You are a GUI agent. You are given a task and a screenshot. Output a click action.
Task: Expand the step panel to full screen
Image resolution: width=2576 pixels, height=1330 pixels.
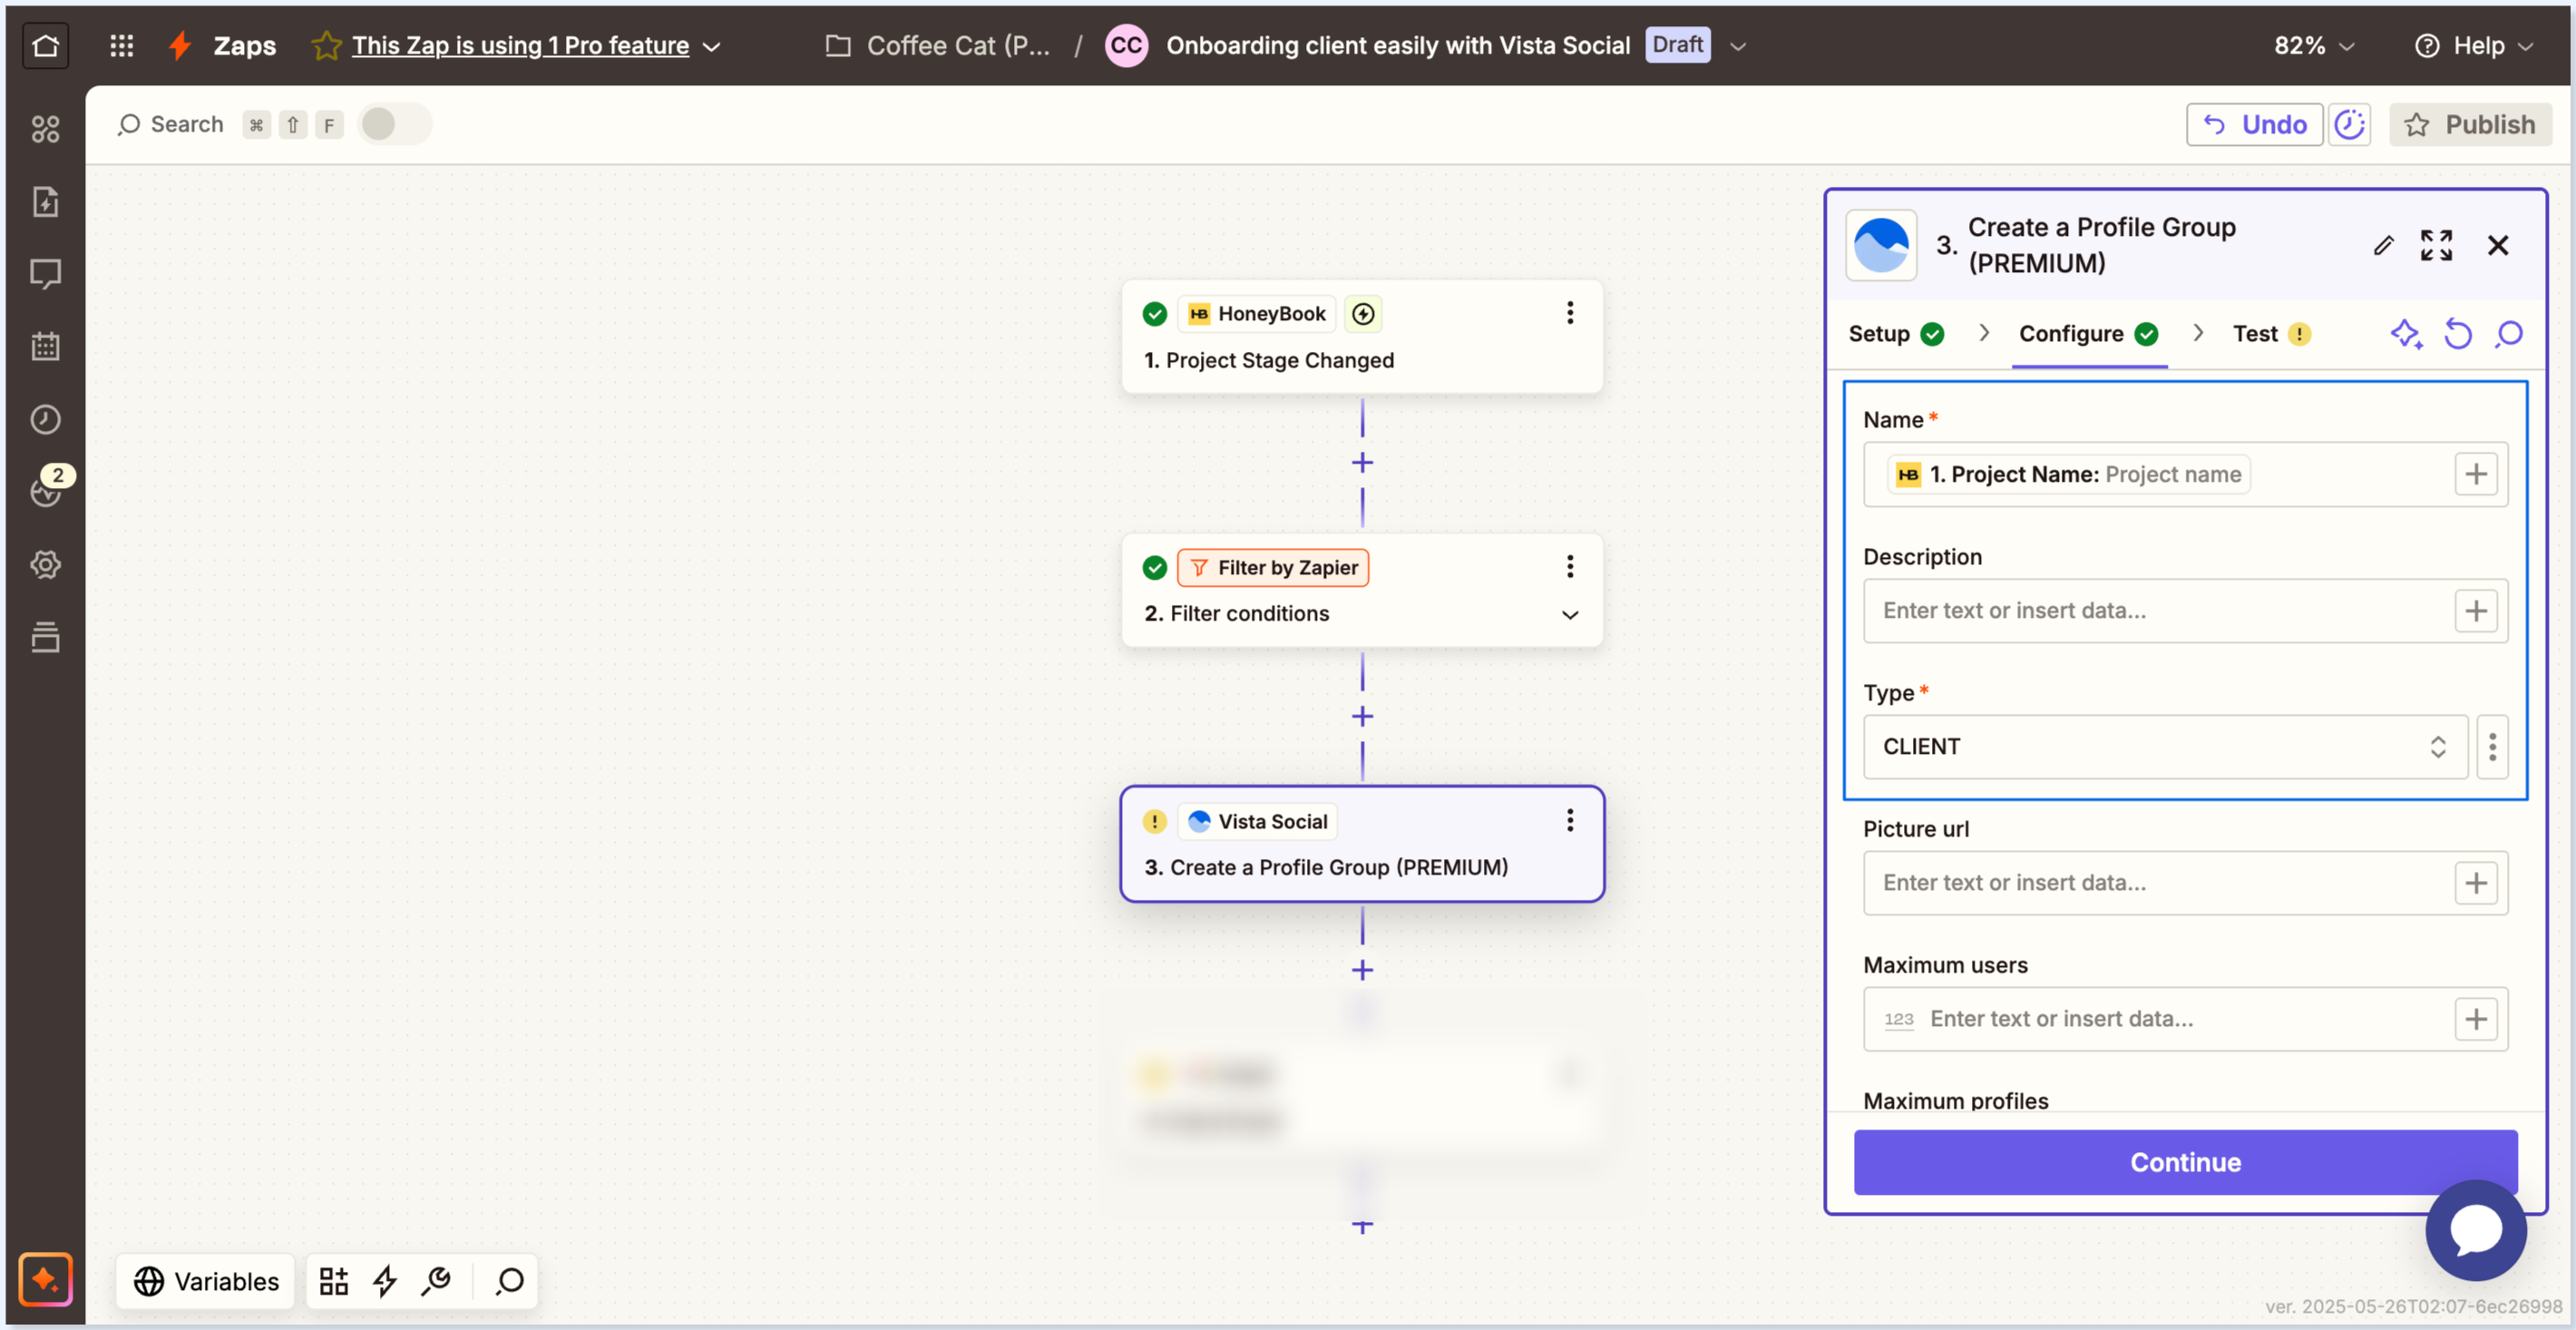[x=2437, y=245]
